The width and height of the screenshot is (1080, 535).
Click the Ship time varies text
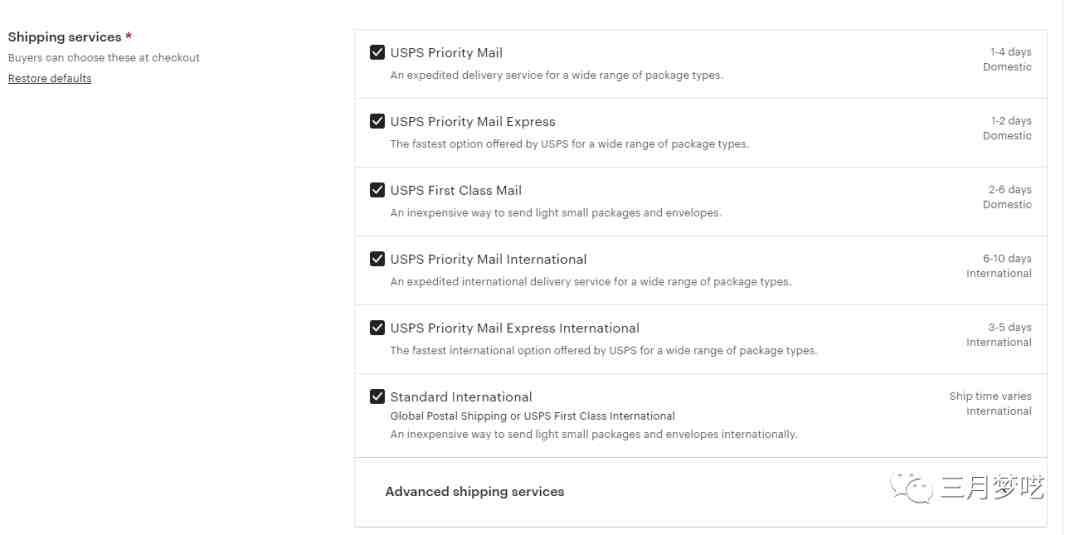990,397
